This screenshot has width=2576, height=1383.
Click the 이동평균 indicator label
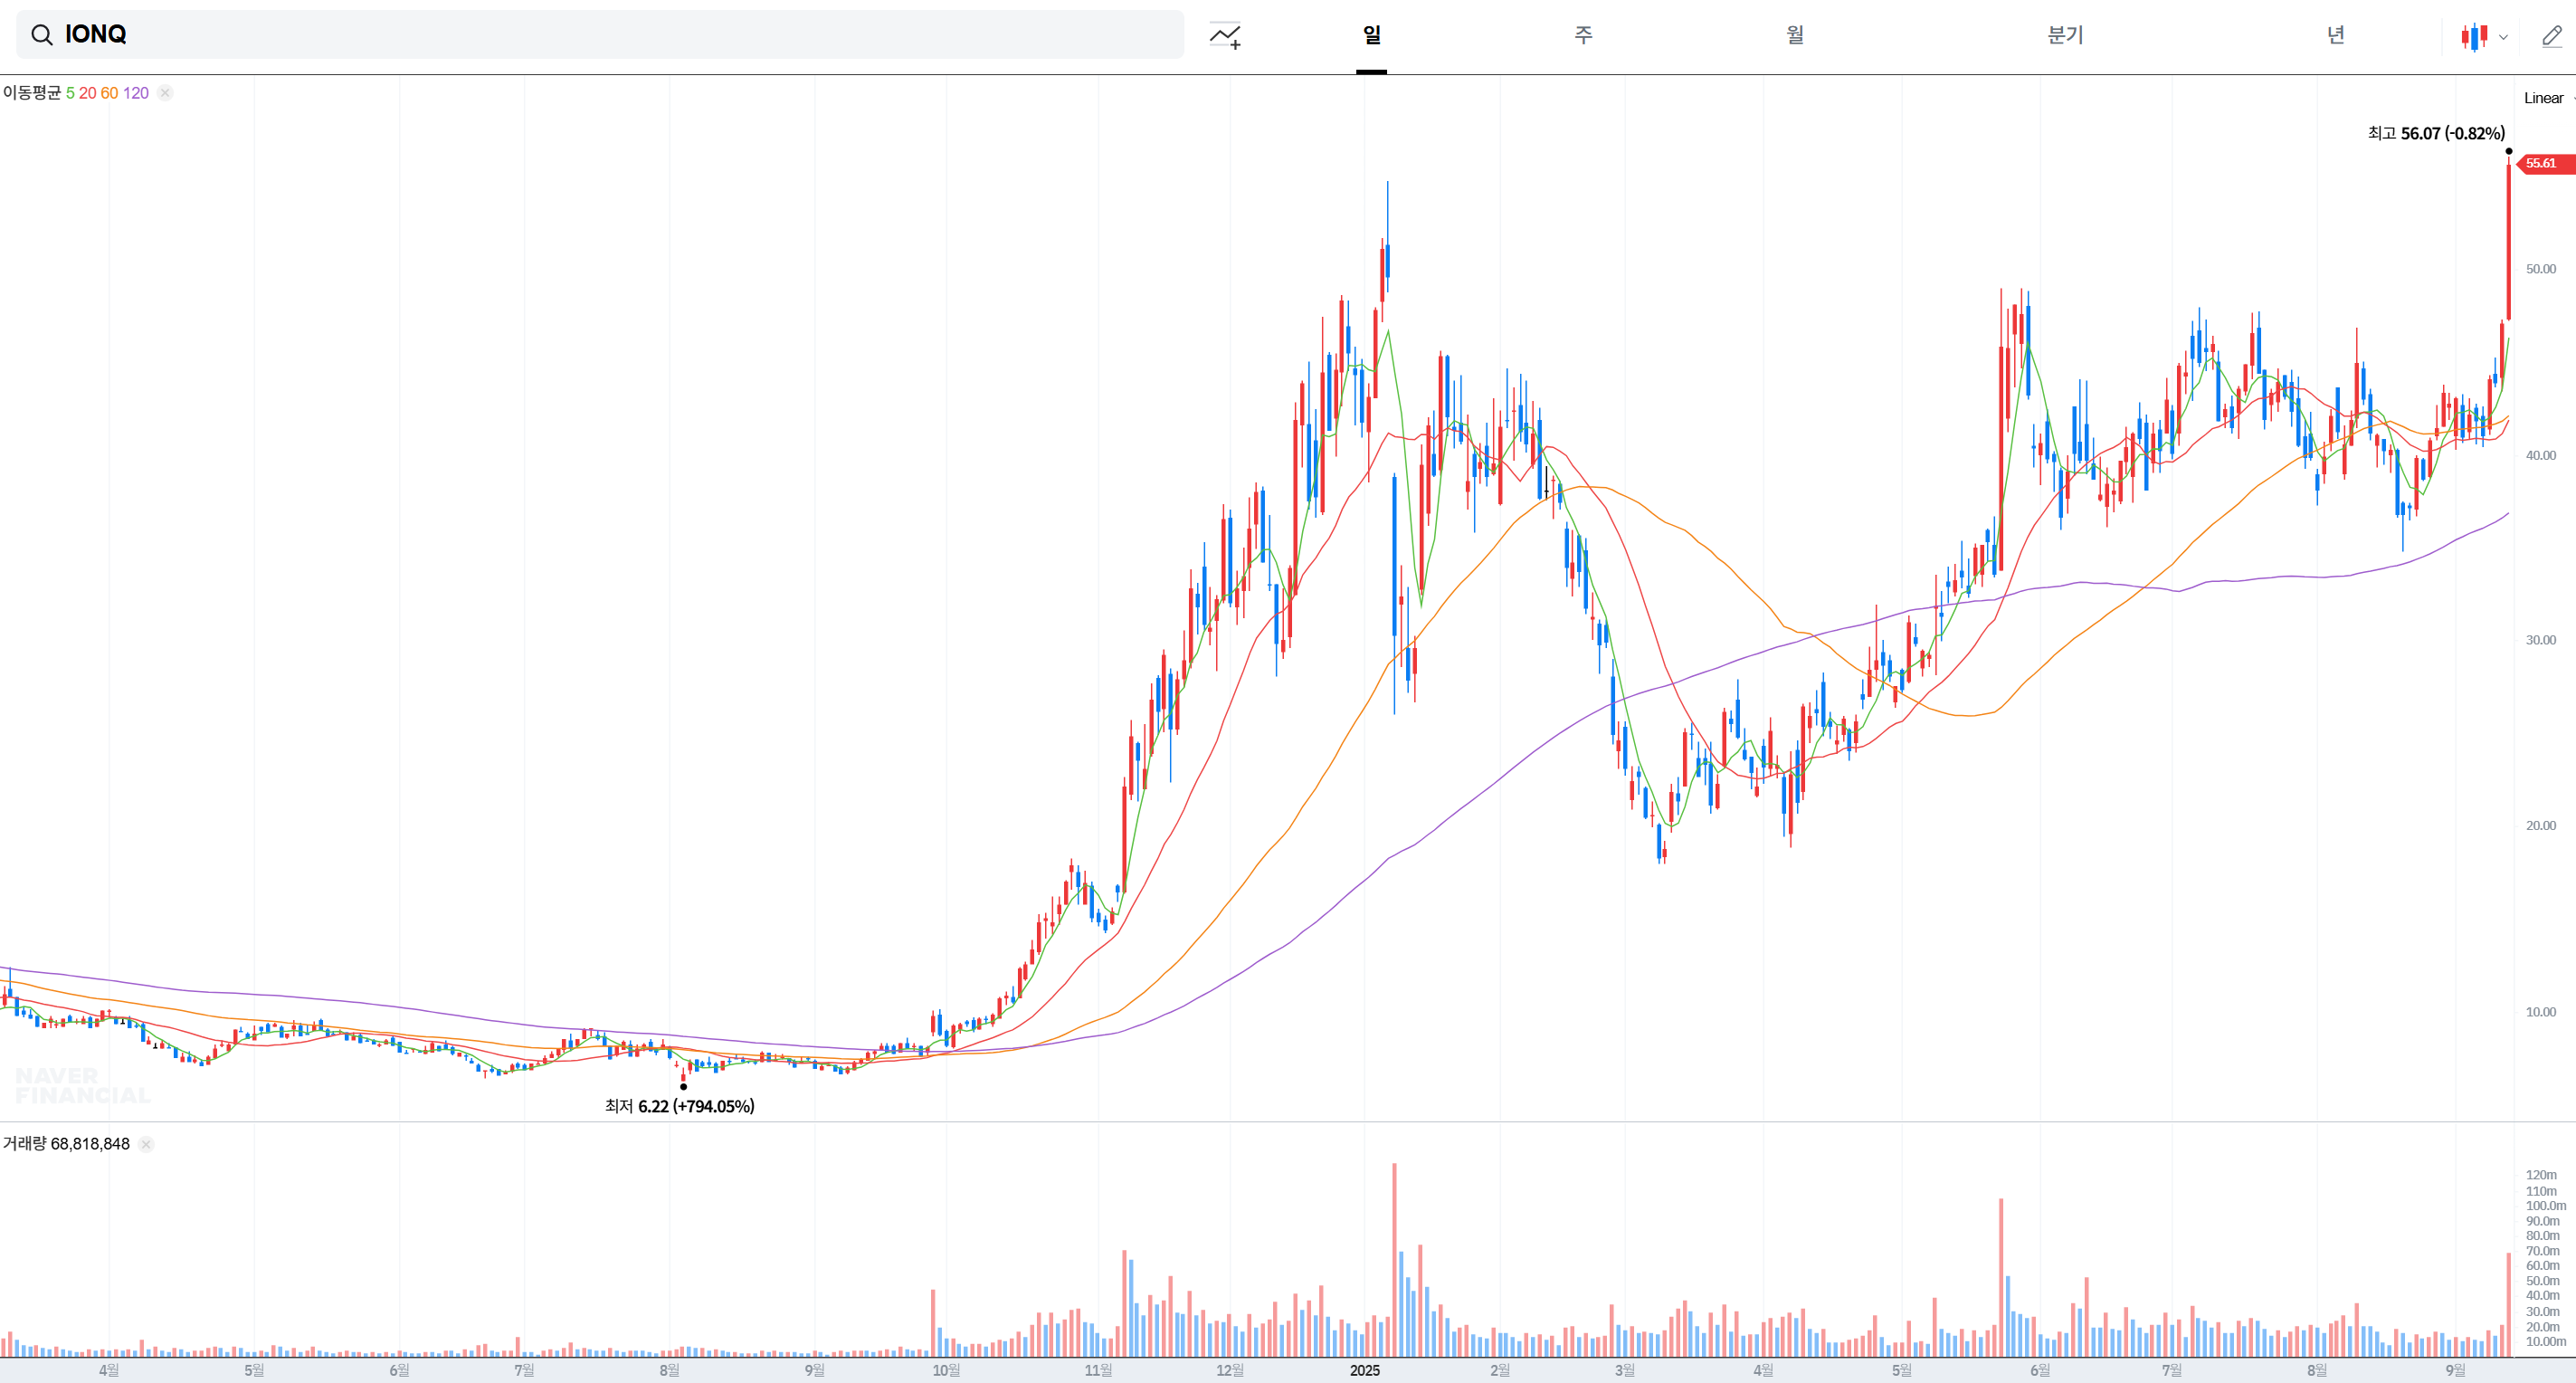[x=32, y=93]
